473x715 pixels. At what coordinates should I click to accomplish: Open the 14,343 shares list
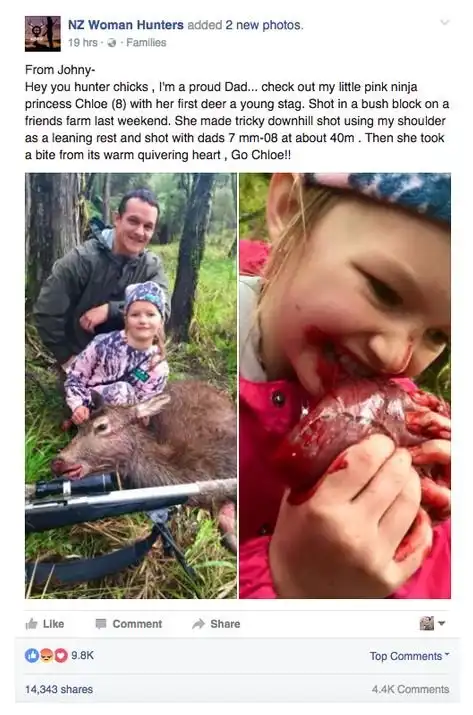pyautogui.click(x=59, y=689)
